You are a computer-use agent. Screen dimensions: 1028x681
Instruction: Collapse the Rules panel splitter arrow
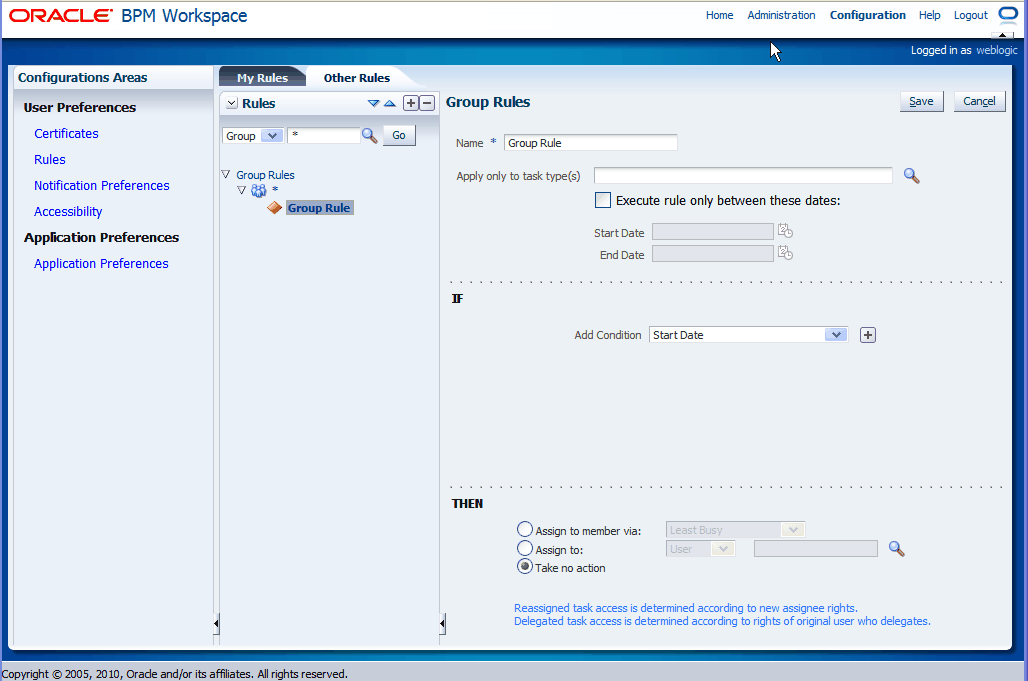pos(442,623)
